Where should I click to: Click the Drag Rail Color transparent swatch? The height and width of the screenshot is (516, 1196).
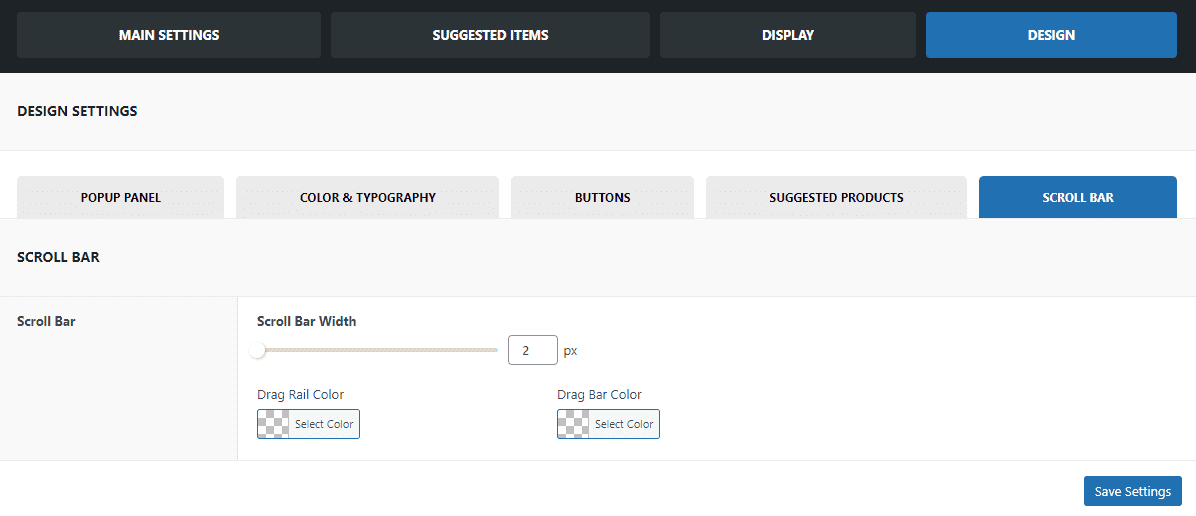click(x=273, y=424)
